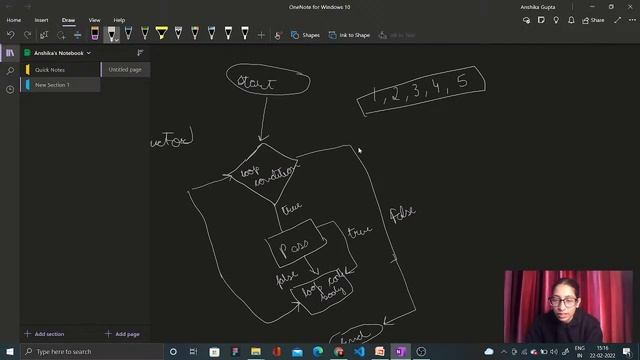Open the feed speech-bubble icon

[526, 20]
